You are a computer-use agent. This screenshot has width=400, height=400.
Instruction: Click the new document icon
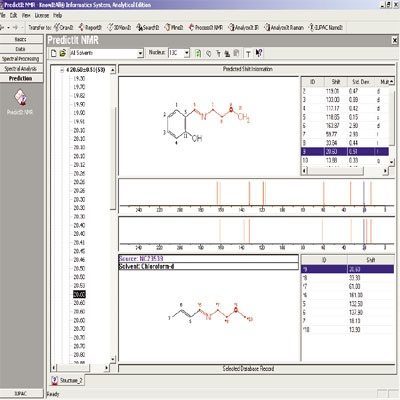(53, 53)
